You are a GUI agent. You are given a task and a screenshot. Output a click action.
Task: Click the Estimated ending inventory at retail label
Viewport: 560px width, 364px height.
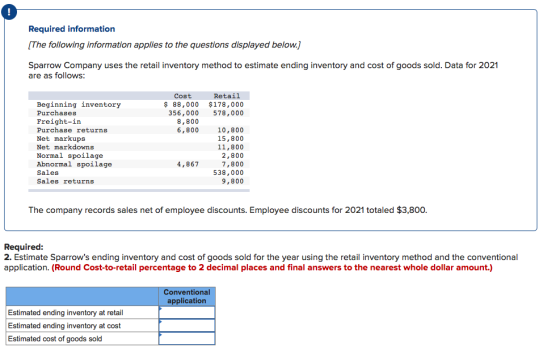pos(65,313)
